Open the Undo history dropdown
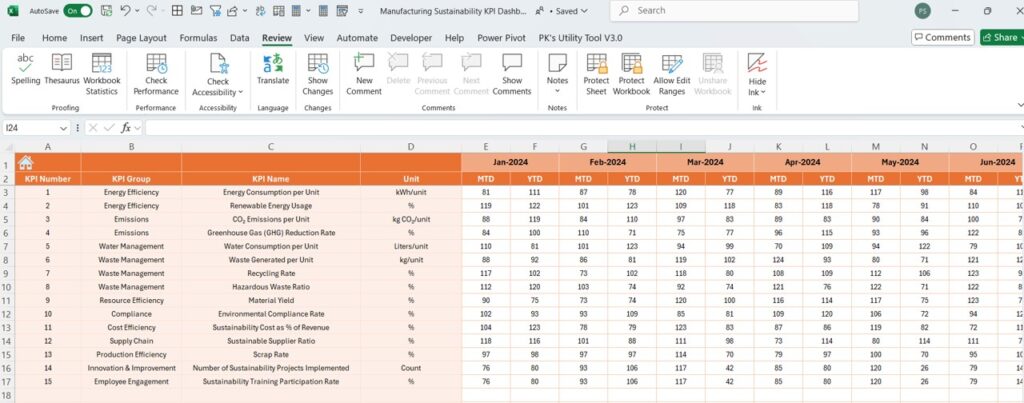Viewport: 1024px width, 403px height. click(136, 11)
